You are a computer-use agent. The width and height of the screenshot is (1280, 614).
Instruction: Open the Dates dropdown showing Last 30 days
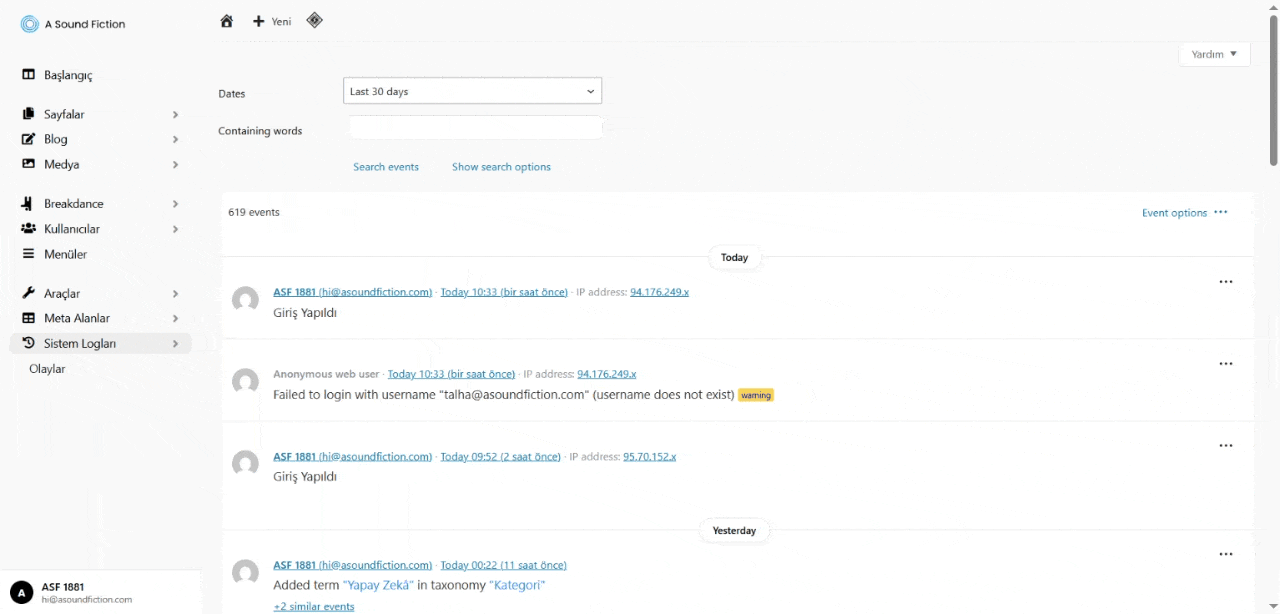pyautogui.click(x=472, y=91)
